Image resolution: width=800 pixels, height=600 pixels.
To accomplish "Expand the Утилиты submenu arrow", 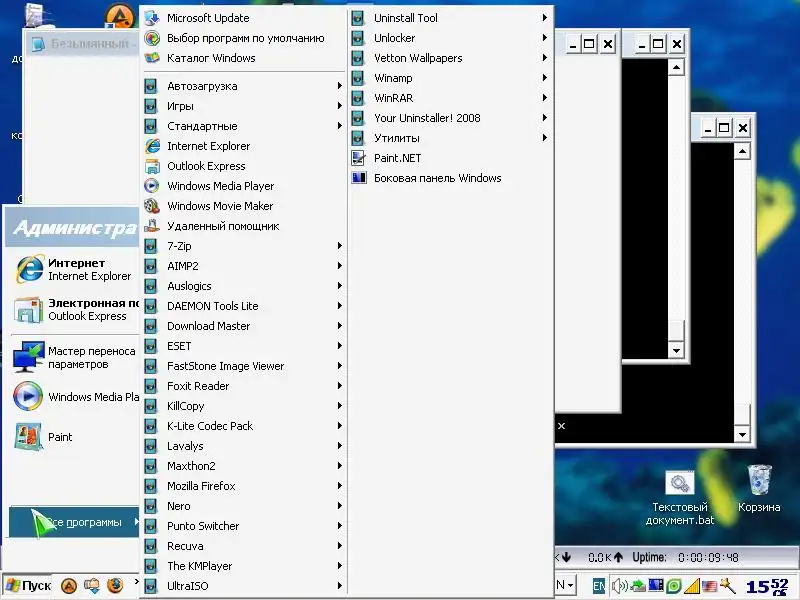I will (x=545, y=138).
